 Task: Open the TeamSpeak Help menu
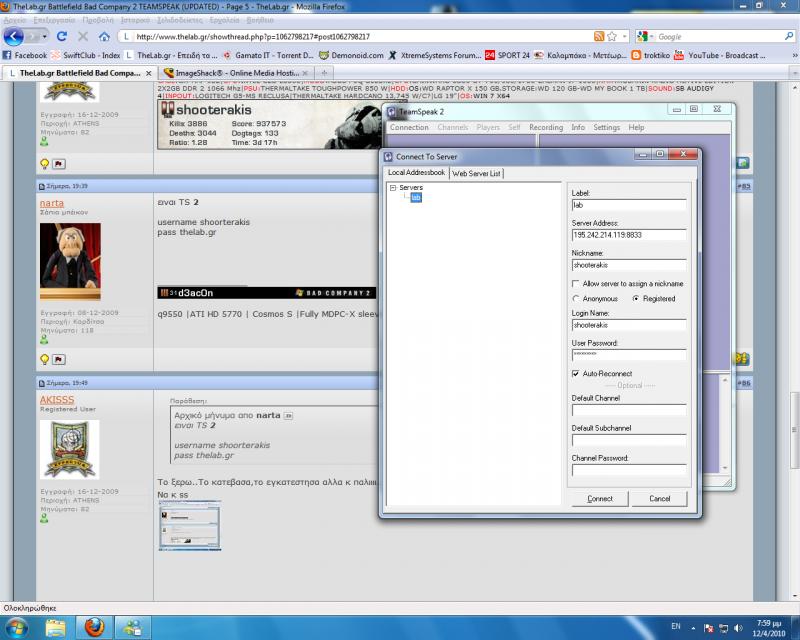636,127
